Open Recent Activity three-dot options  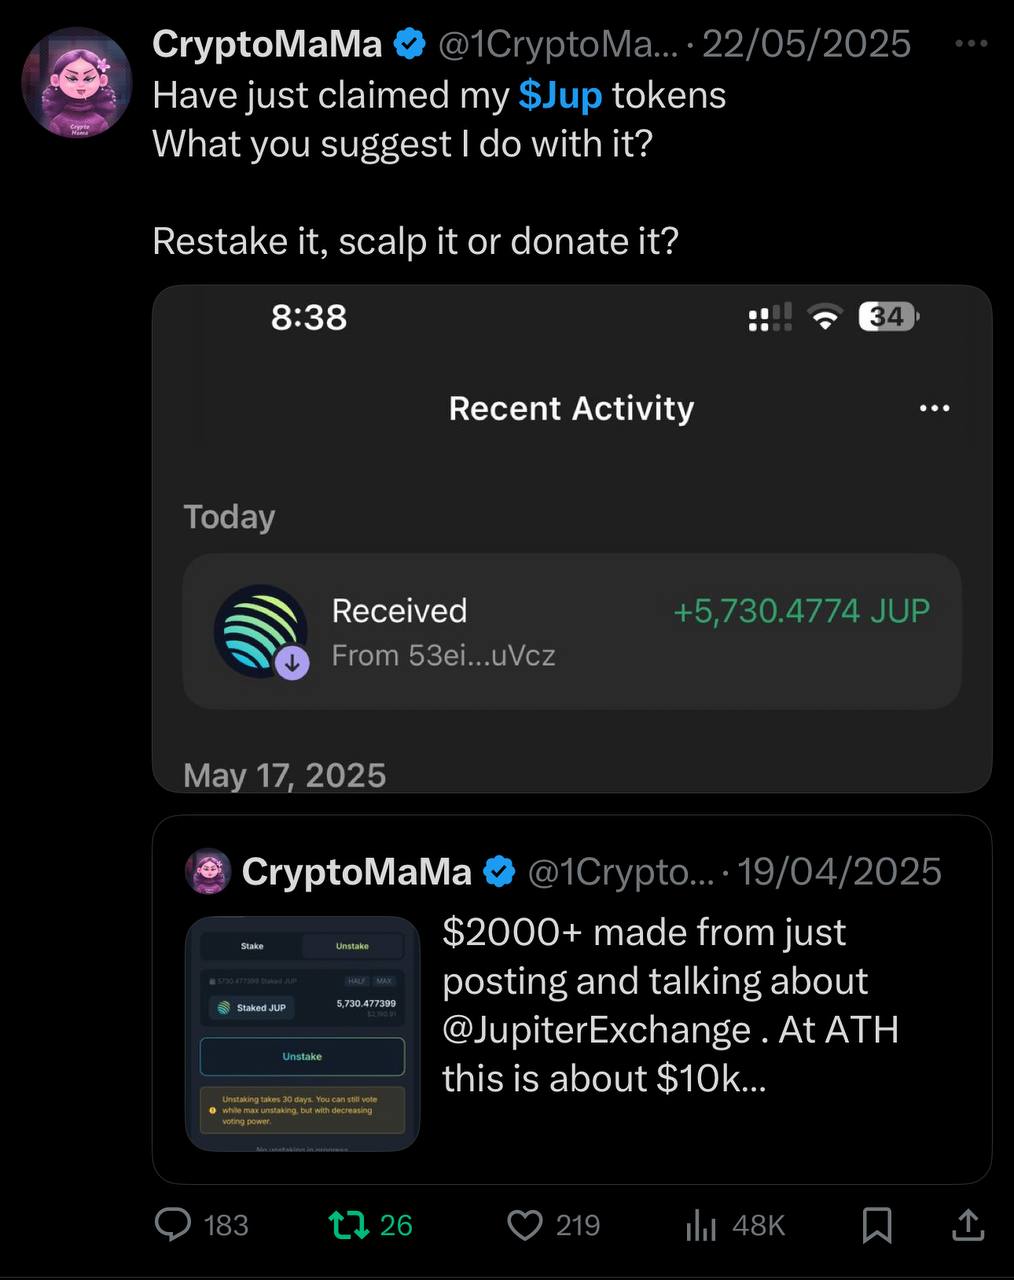pyautogui.click(x=934, y=408)
